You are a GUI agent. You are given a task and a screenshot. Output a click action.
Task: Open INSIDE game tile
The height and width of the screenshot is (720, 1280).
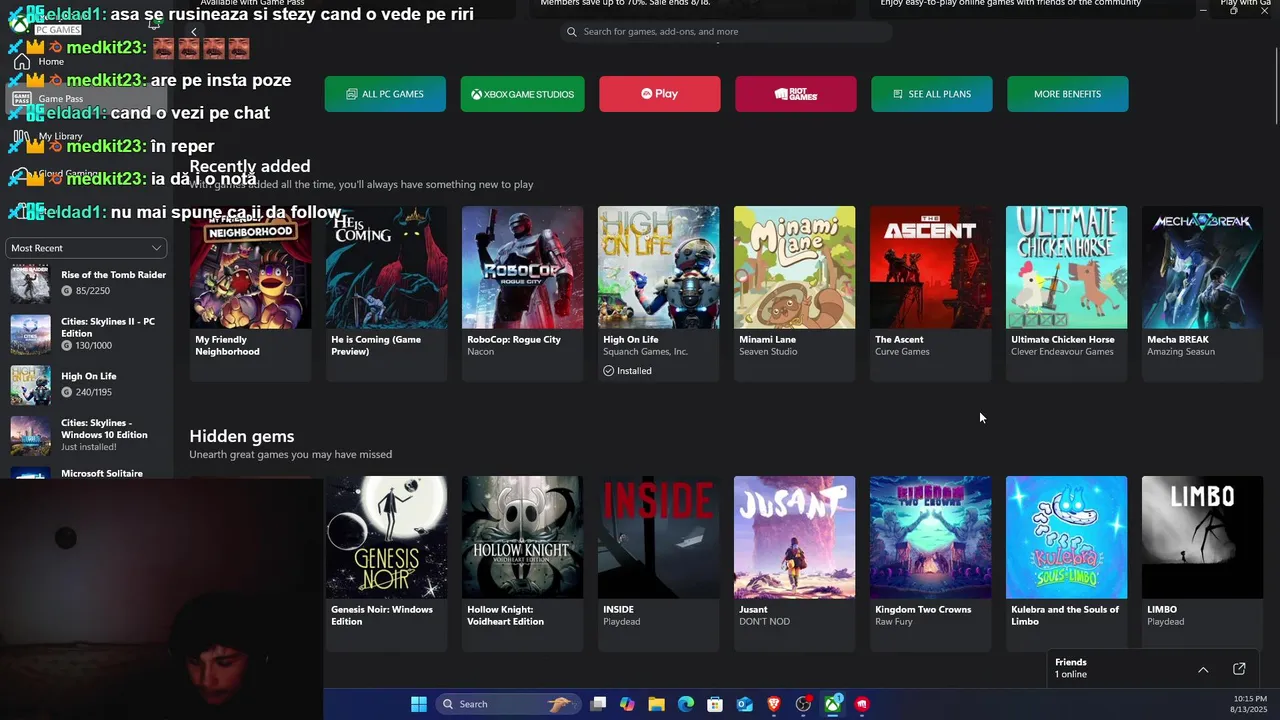658,563
